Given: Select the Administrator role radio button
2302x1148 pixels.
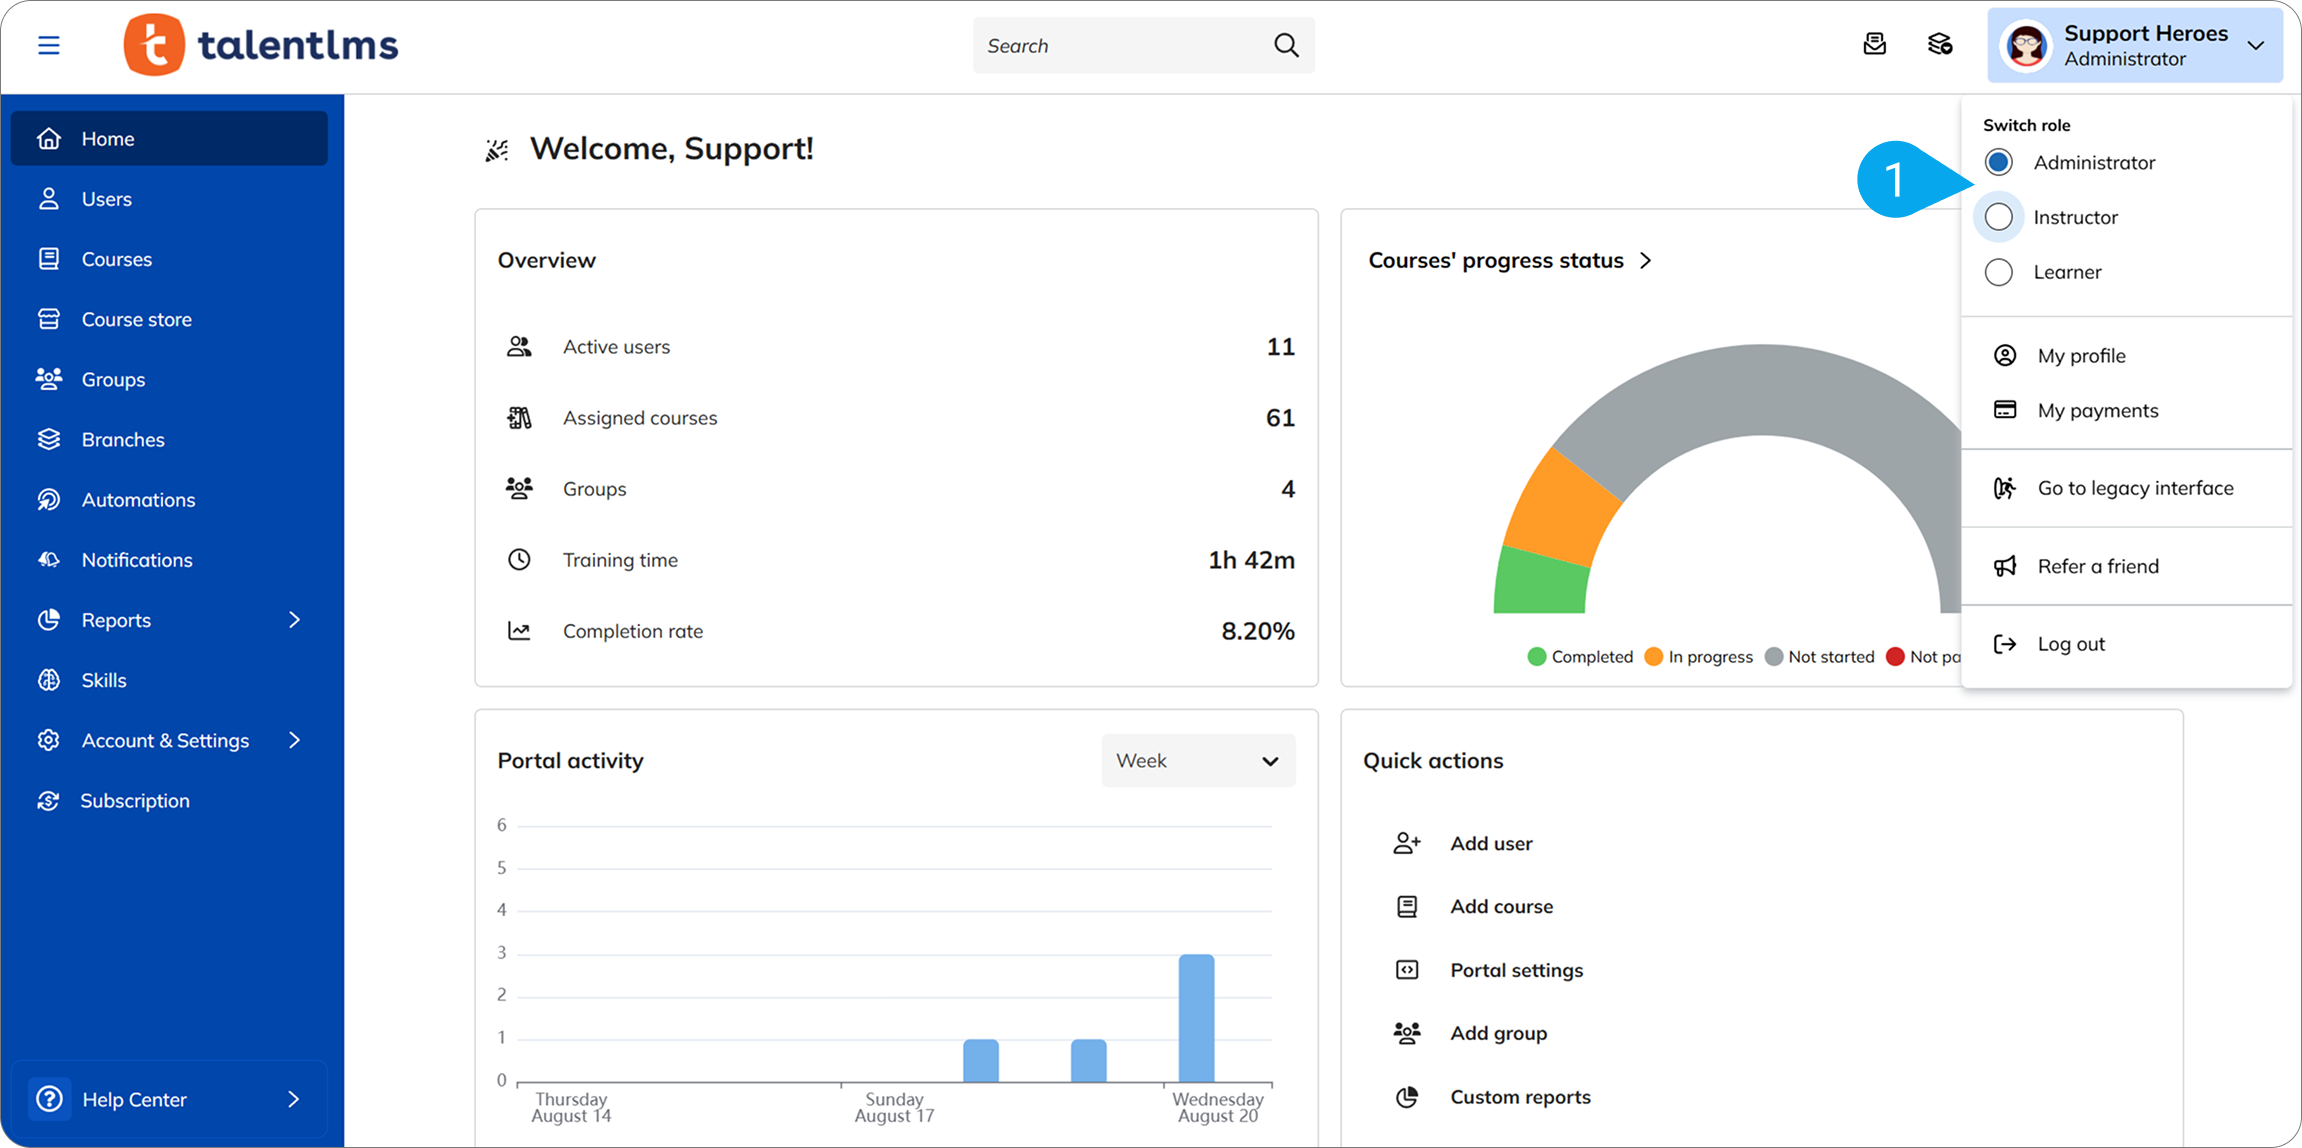Looking at the screenshot, I should pyautogui.click(x=1998, y=162).
